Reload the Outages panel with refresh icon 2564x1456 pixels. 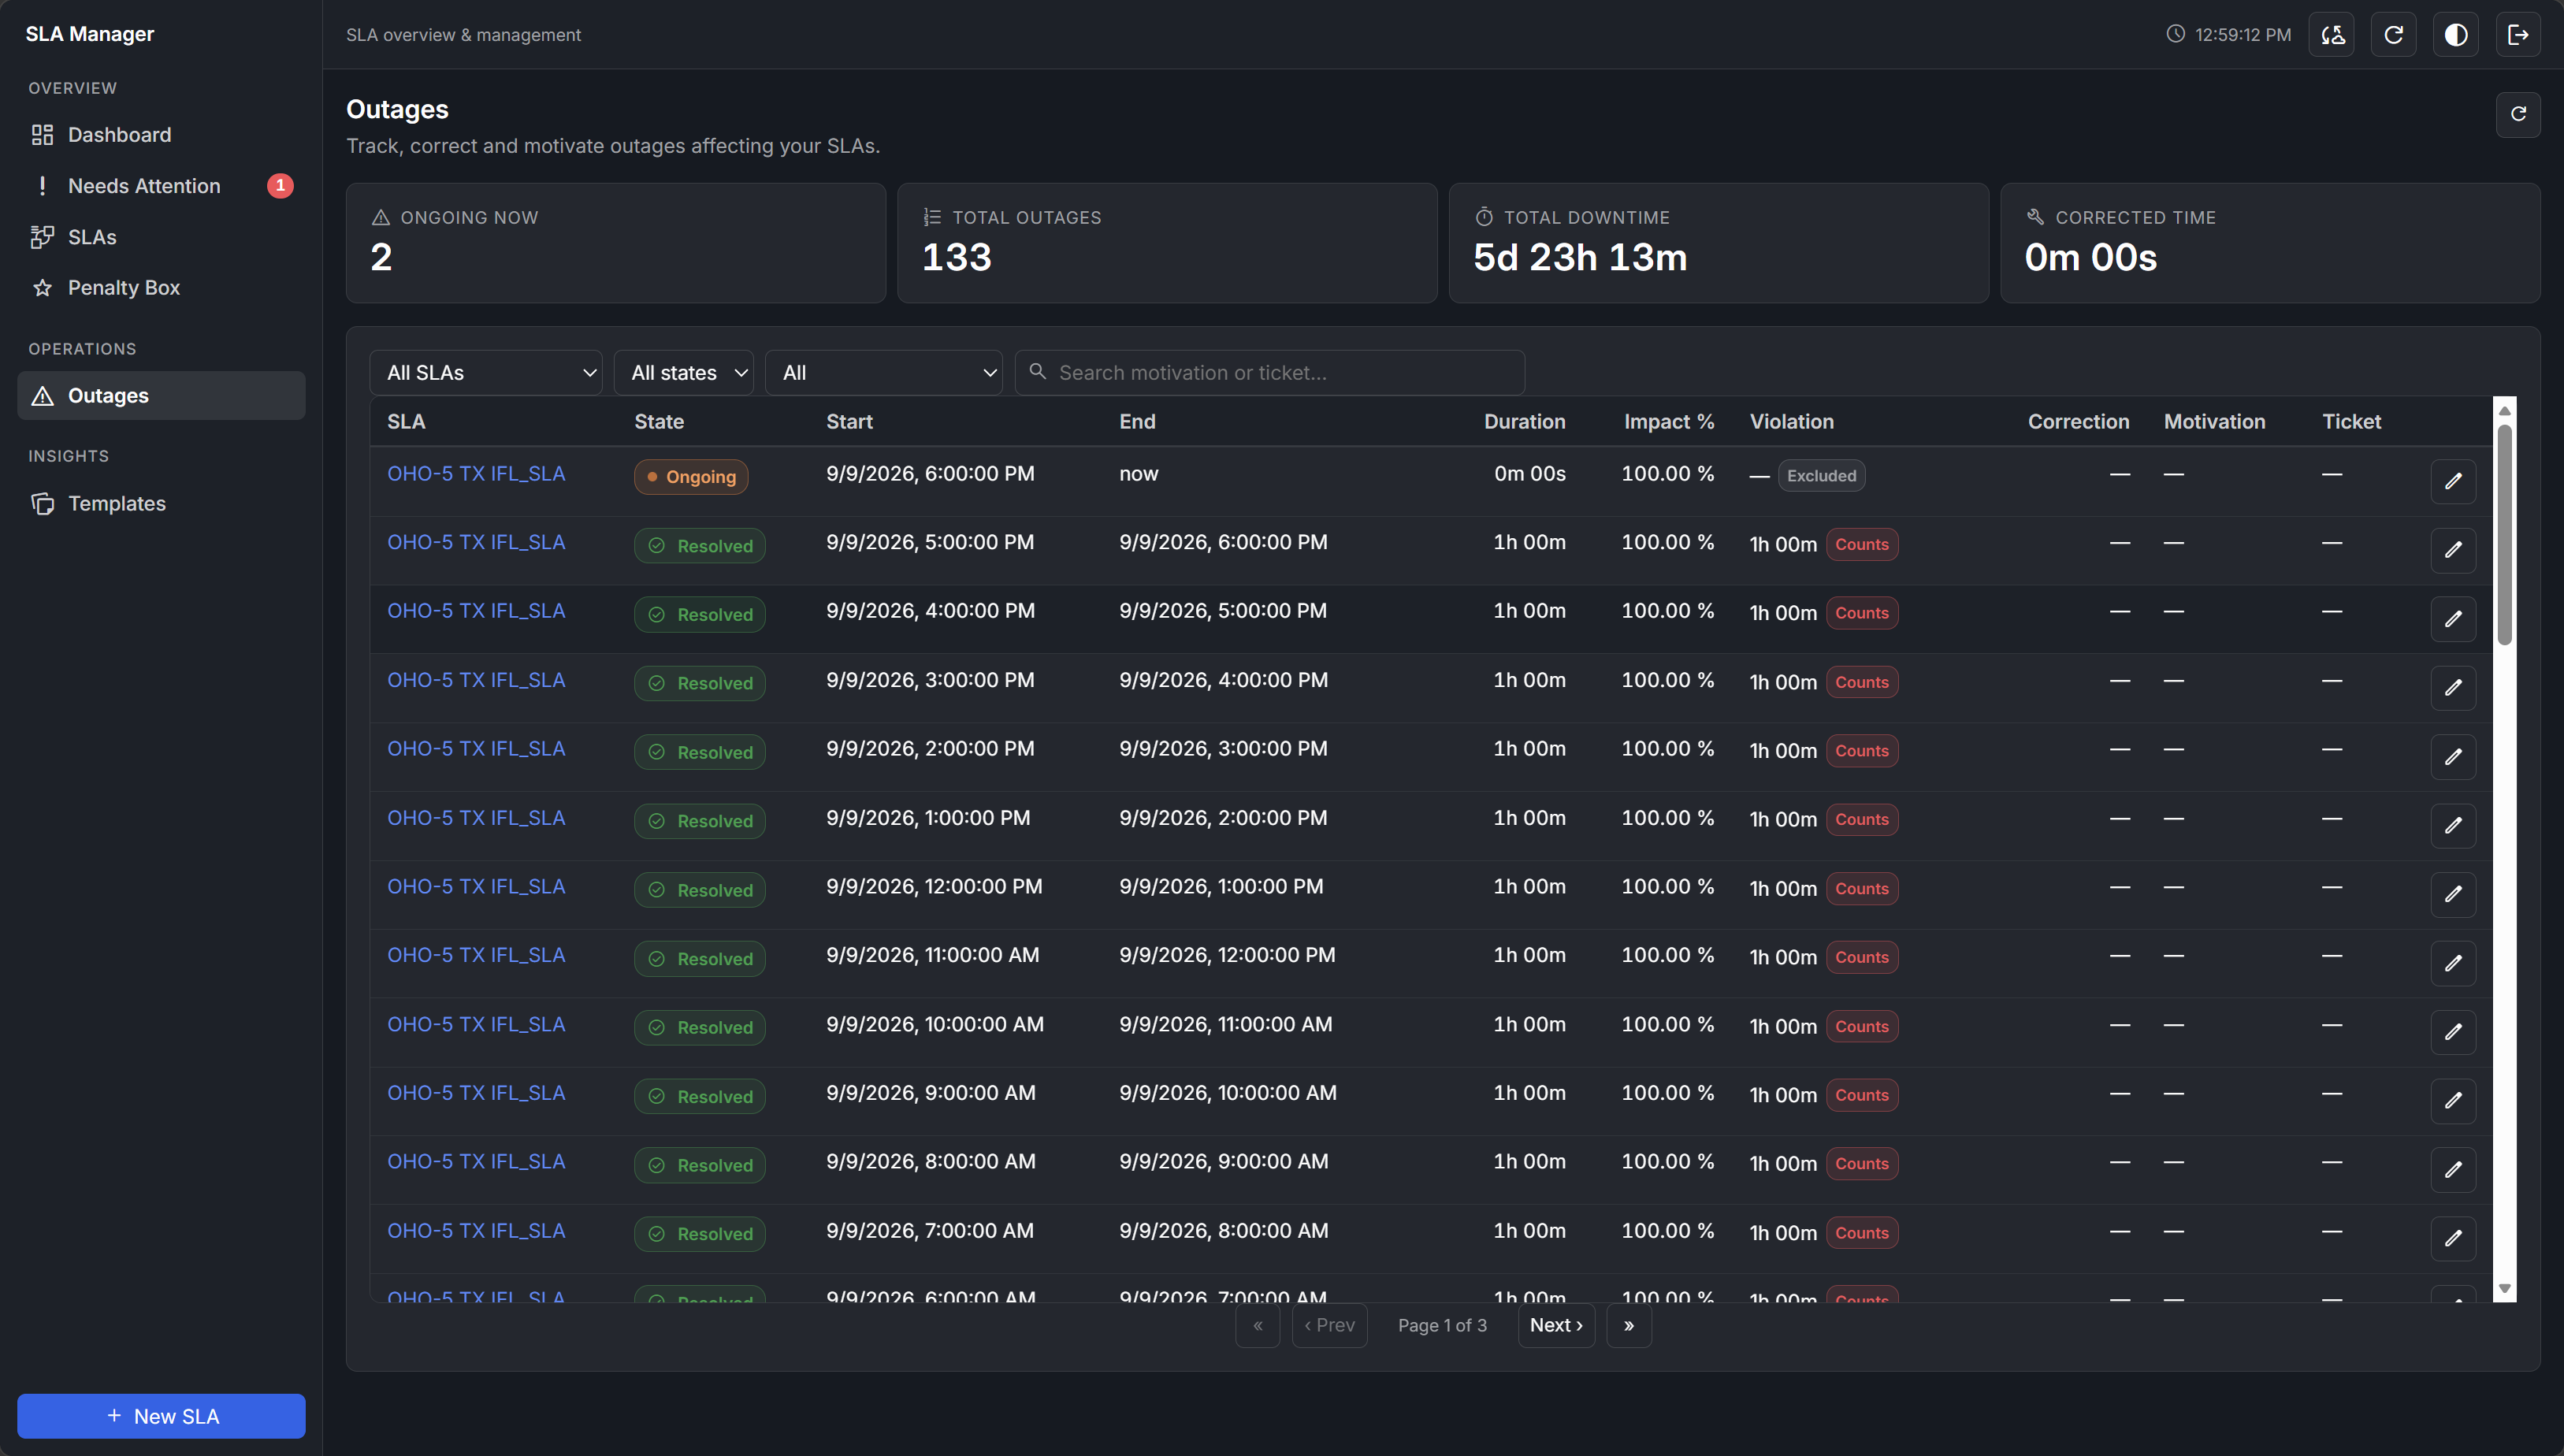[x=2518, y=114]
